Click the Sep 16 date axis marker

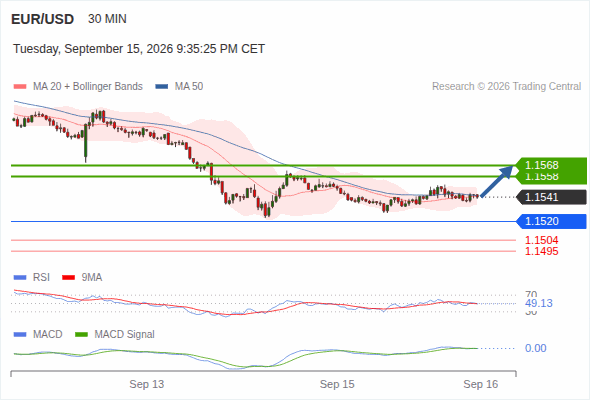[481, 384]
